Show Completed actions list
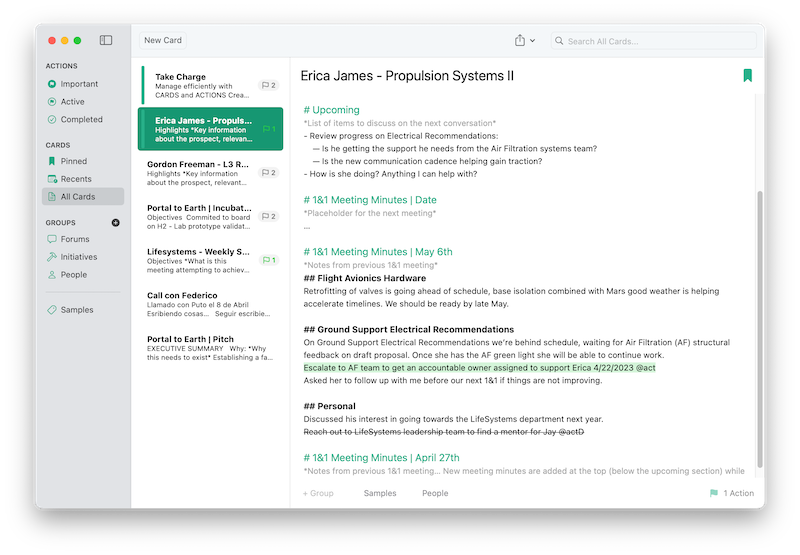Viewport: 800px width, 555px height. click(x=81, y=119)
